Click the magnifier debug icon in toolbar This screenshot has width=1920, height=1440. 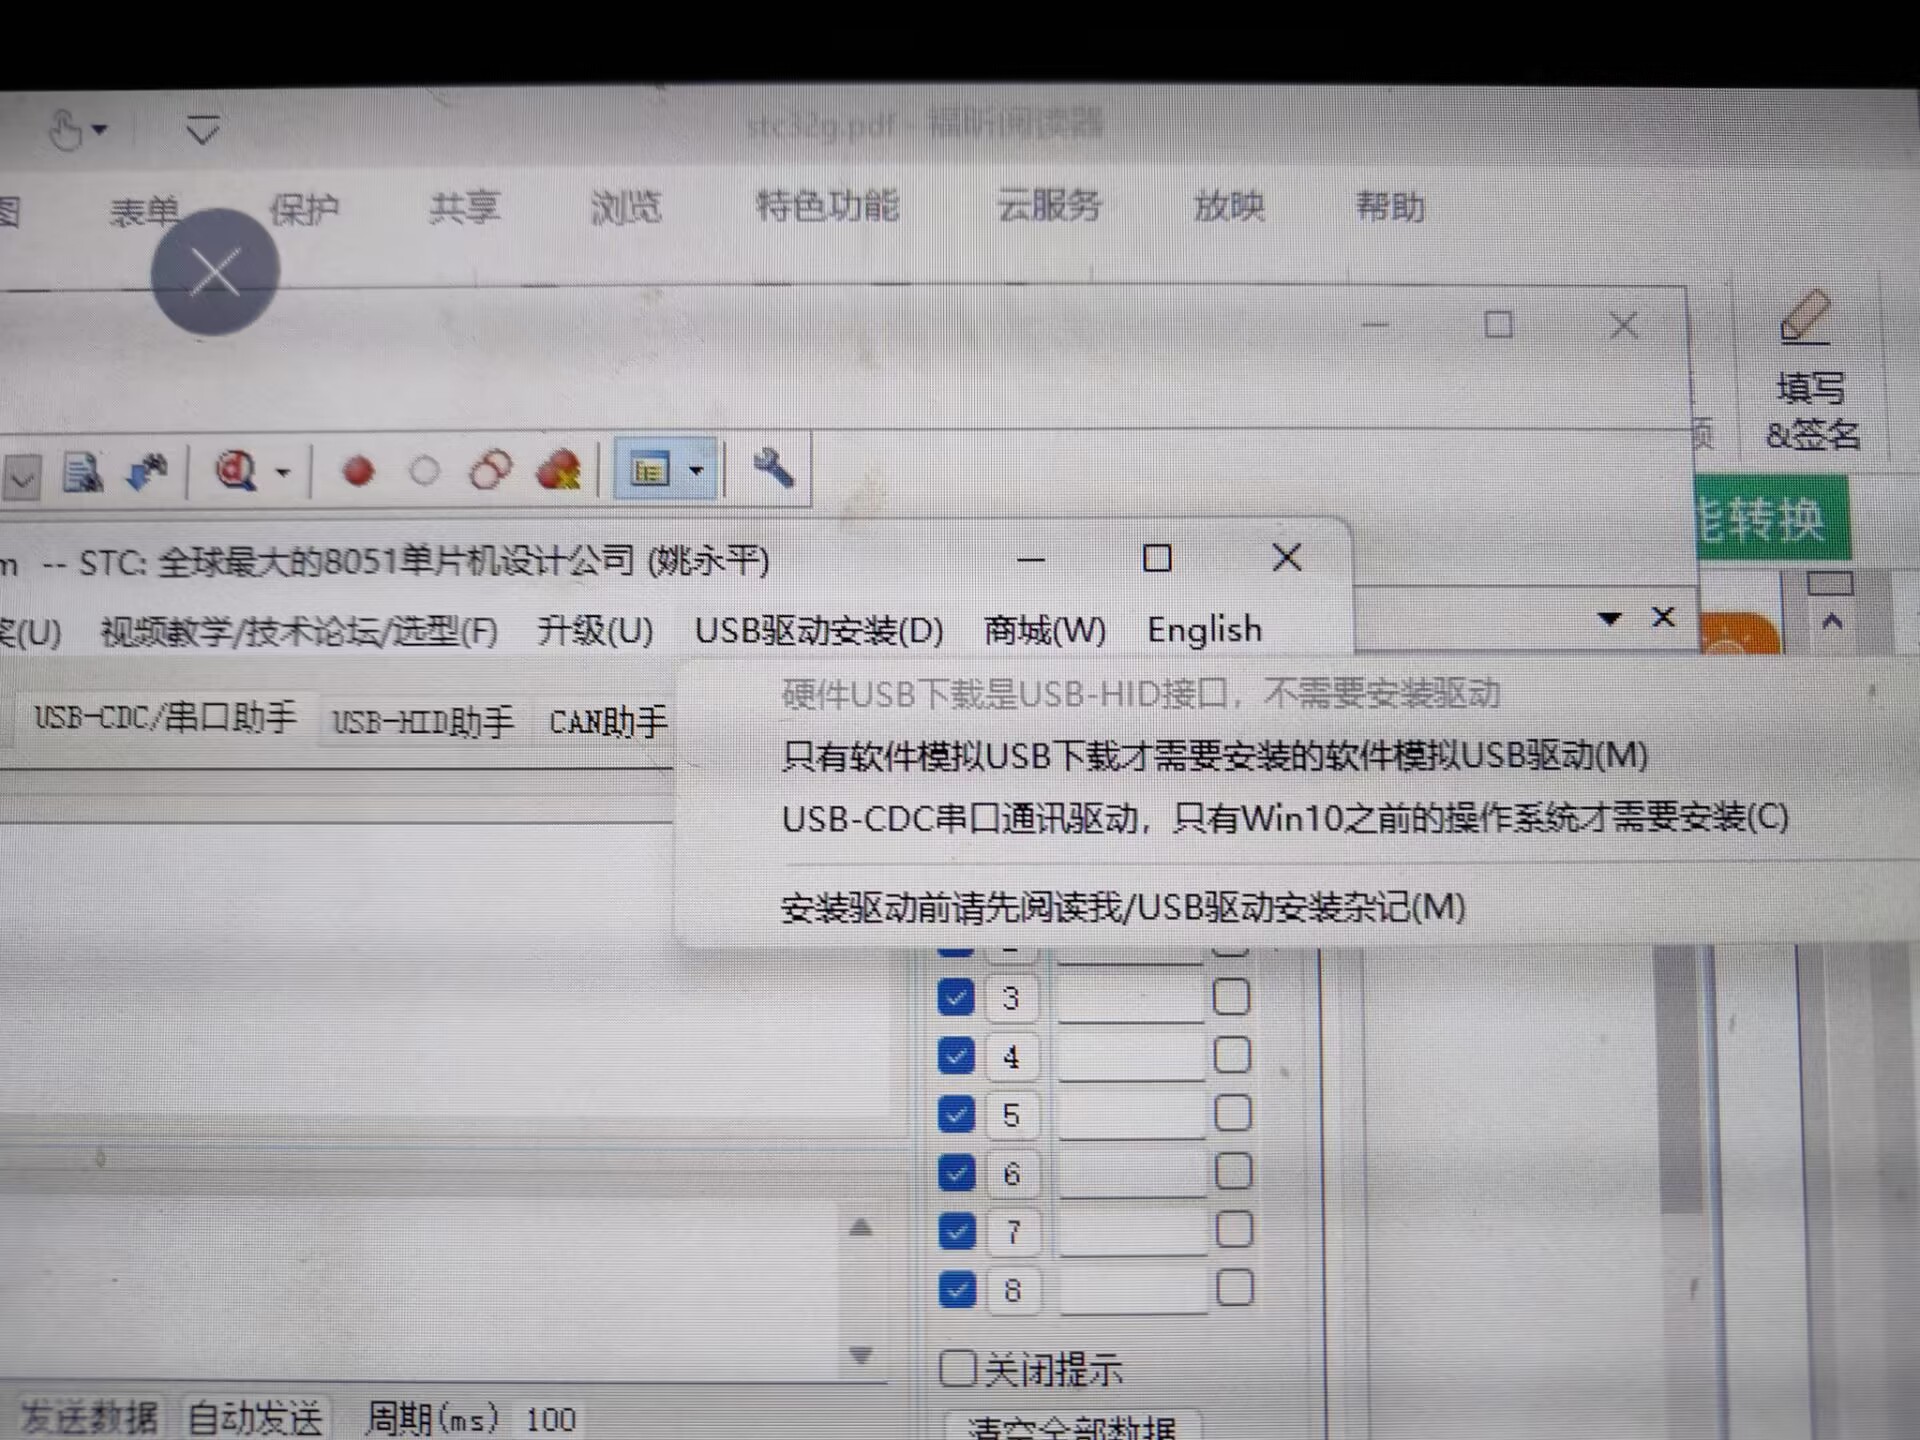tap(236, 470)
